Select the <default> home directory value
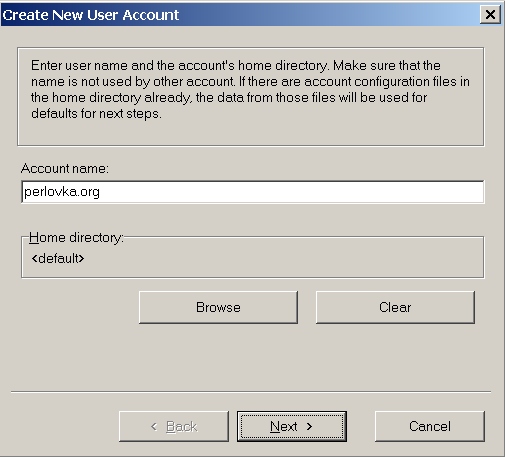Screen dimensions: 505x457 [x=58, y=258]
